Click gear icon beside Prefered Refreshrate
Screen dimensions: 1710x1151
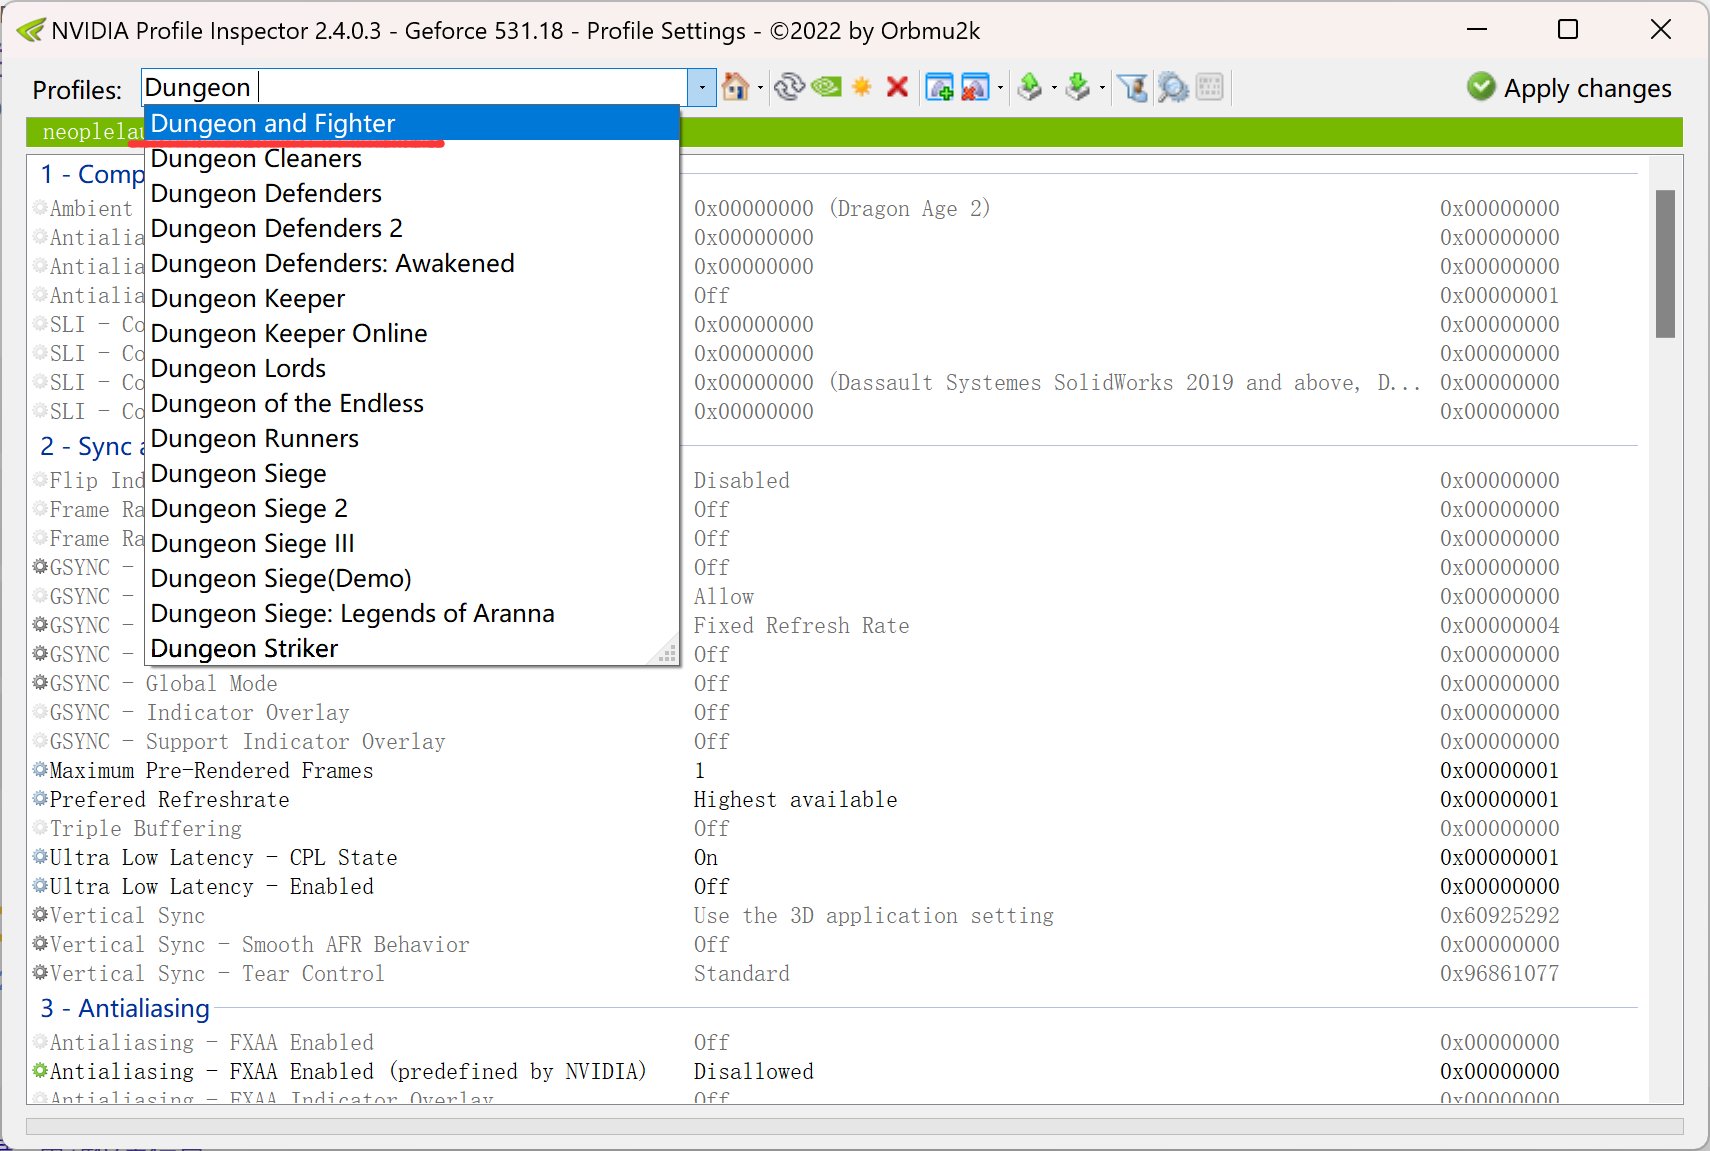[40, 799]
